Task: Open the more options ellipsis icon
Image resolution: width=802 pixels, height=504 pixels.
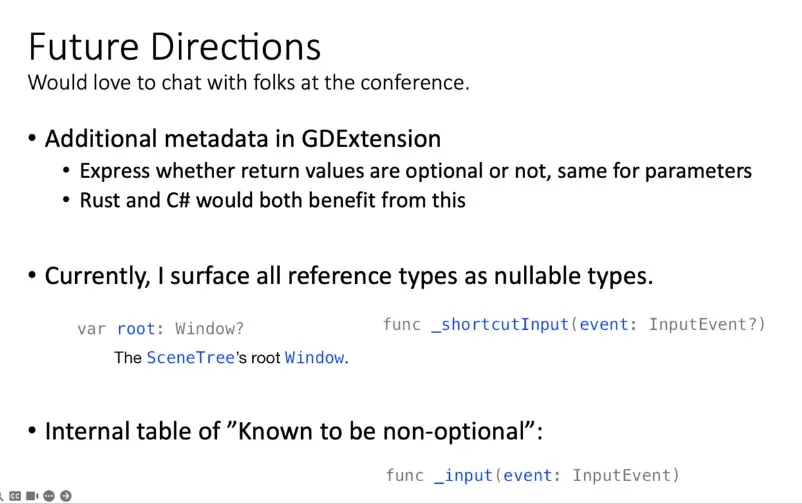Action: [x=49, y=496]
